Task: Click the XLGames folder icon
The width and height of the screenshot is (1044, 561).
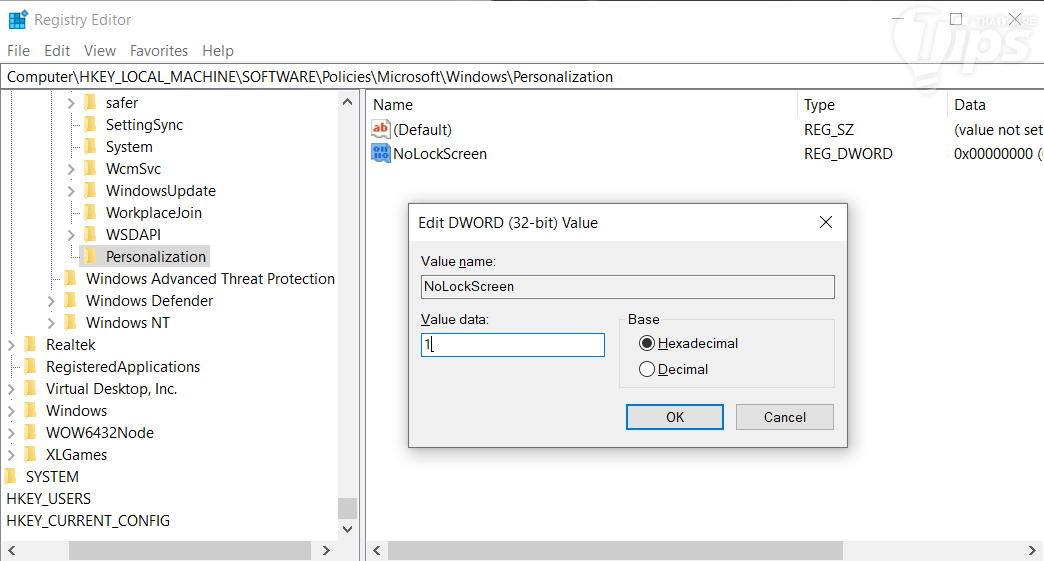Action: pyautogui.click(x=30, y=455)
